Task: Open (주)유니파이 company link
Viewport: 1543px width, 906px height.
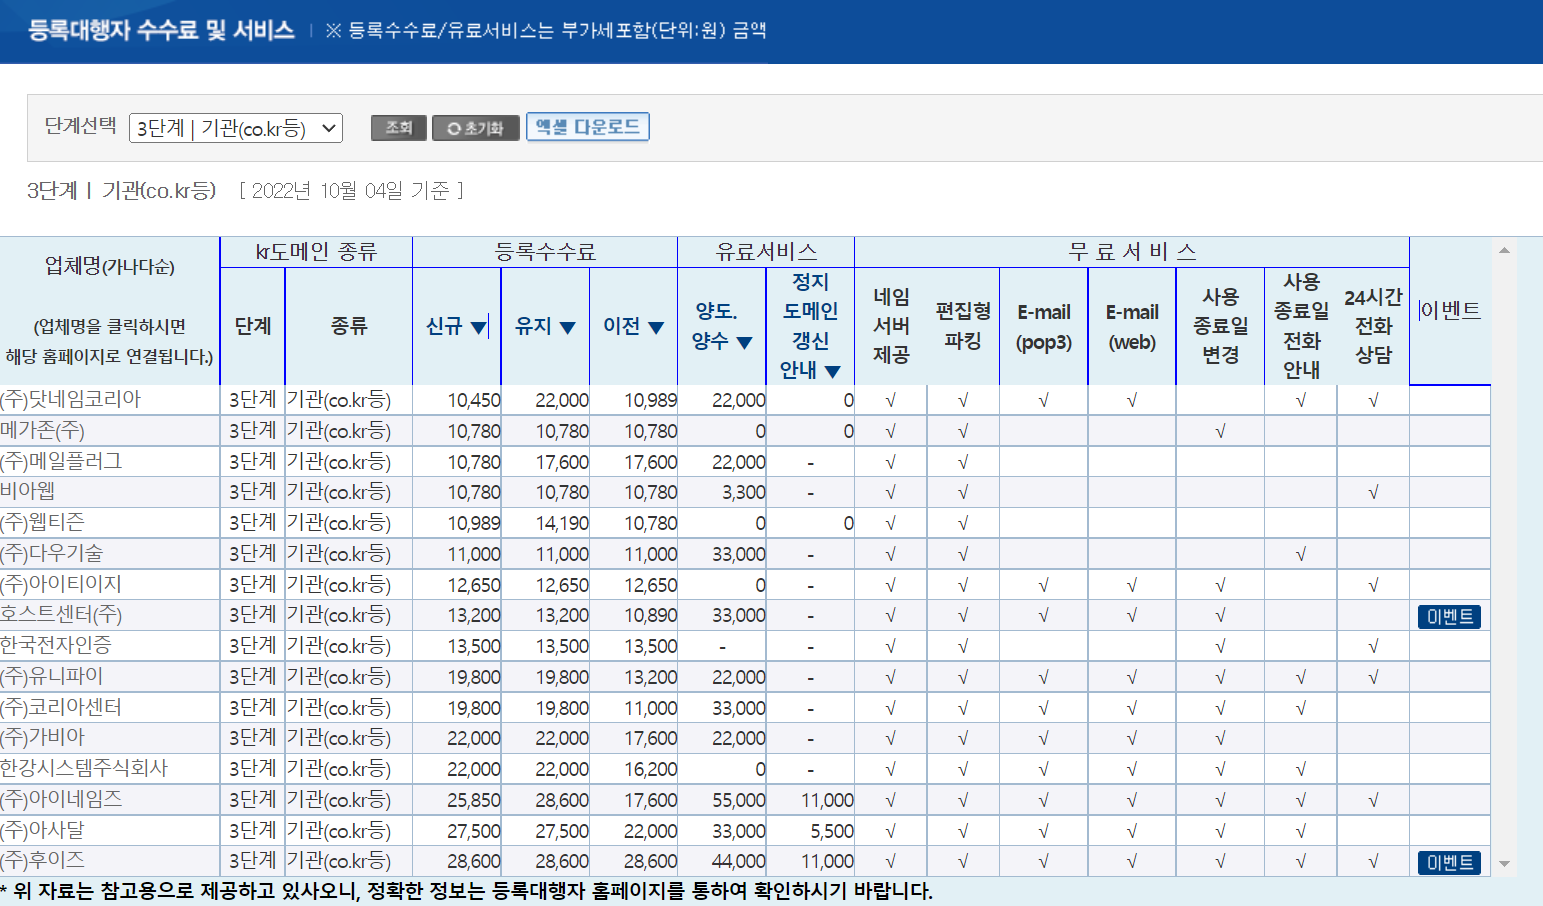Action: tap(52, 676)
